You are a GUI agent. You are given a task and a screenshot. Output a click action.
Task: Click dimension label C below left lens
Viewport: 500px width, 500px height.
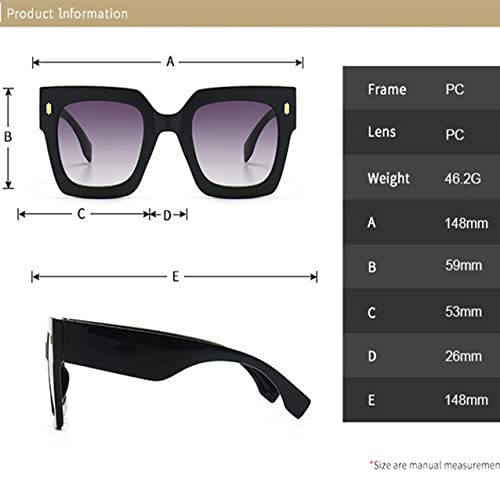click(81, 214)
